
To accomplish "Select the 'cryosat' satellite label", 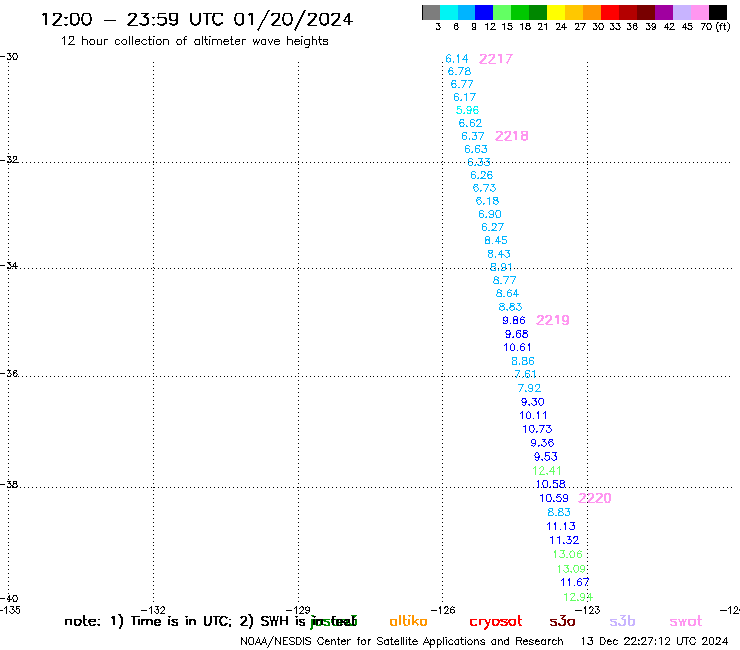I will click(496, 622).
